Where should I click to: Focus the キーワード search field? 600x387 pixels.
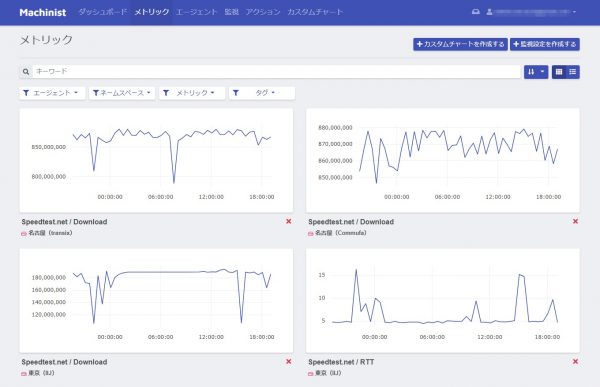pos(276,72)
